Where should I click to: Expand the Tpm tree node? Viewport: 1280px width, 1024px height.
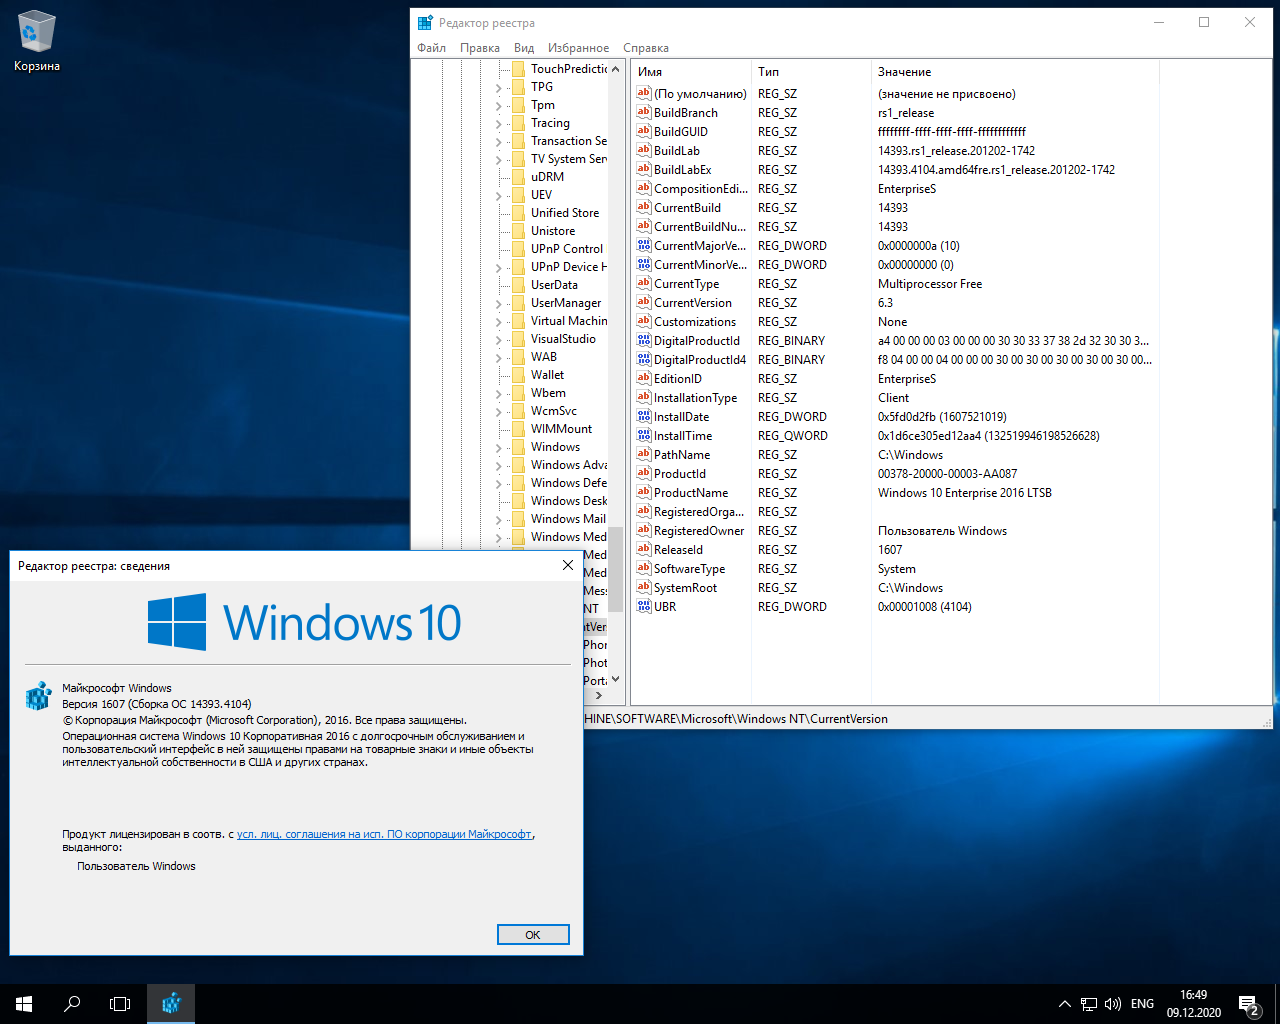click(x=499, y=105)
